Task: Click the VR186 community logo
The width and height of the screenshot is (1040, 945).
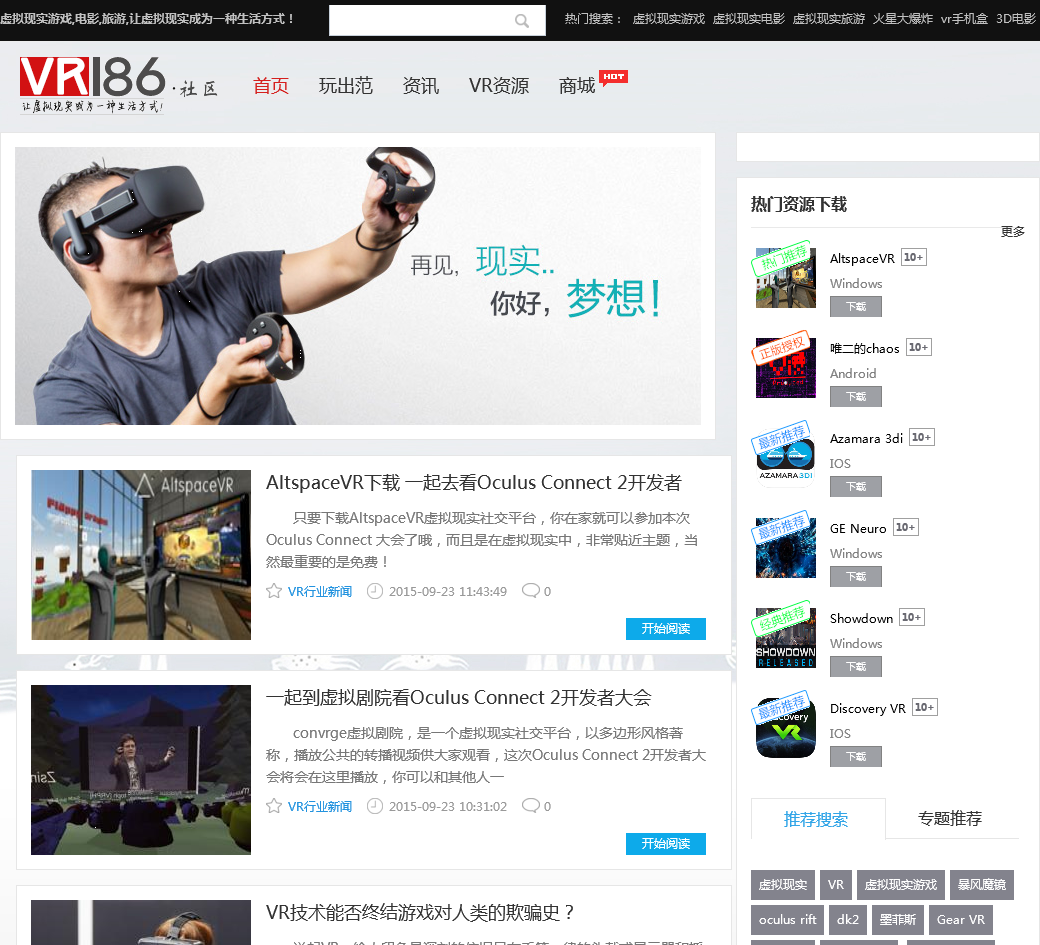Action: pyautogui.click(x=119, y=85)
